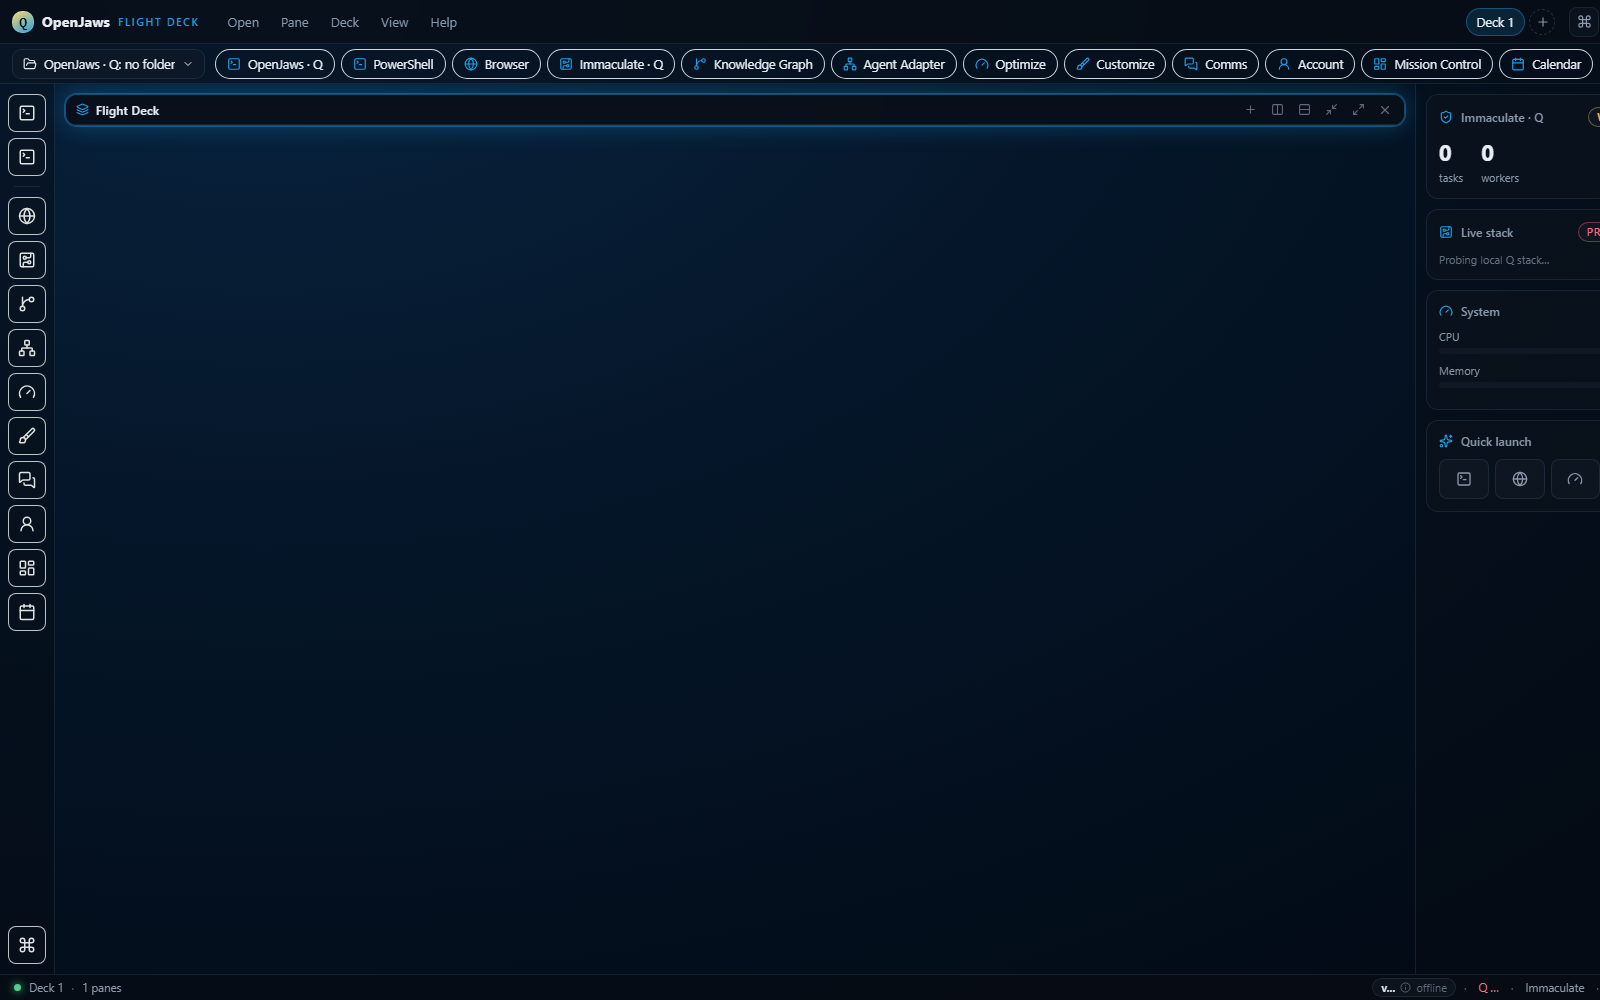Image resolution: width=1600 pixels, height=1000 pixels.
Task: Split Flight Deck pane vertically
Action: 1277,110
